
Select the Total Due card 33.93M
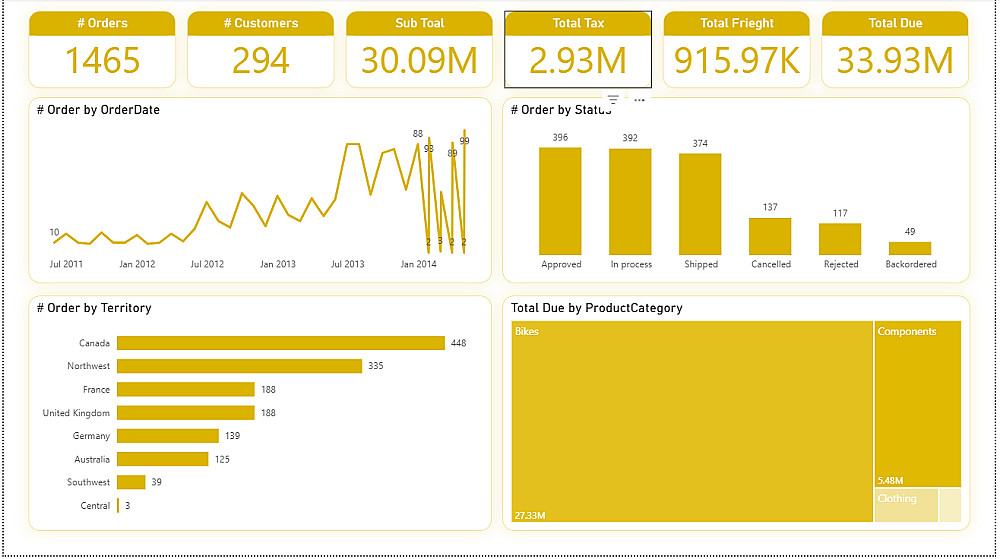coord(895,50)
